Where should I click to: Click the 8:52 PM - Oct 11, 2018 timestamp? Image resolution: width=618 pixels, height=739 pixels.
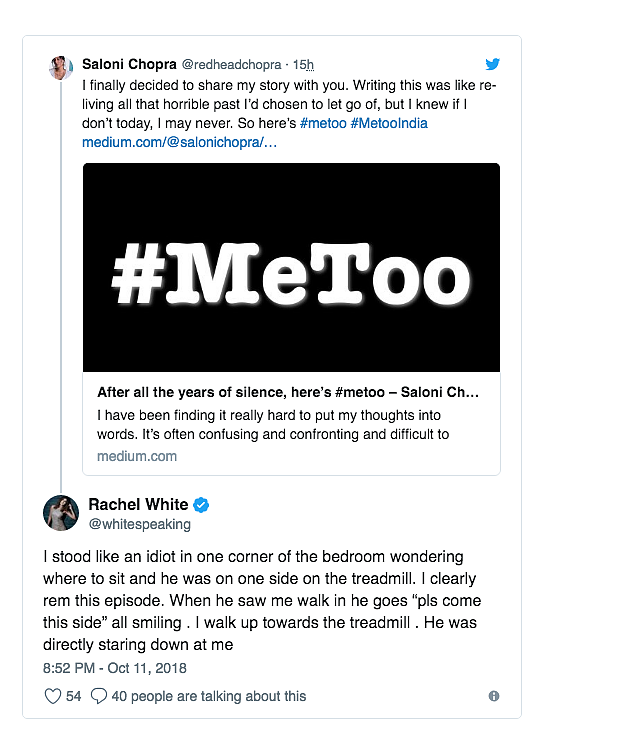pyautogui.click(x=115, y=668)
